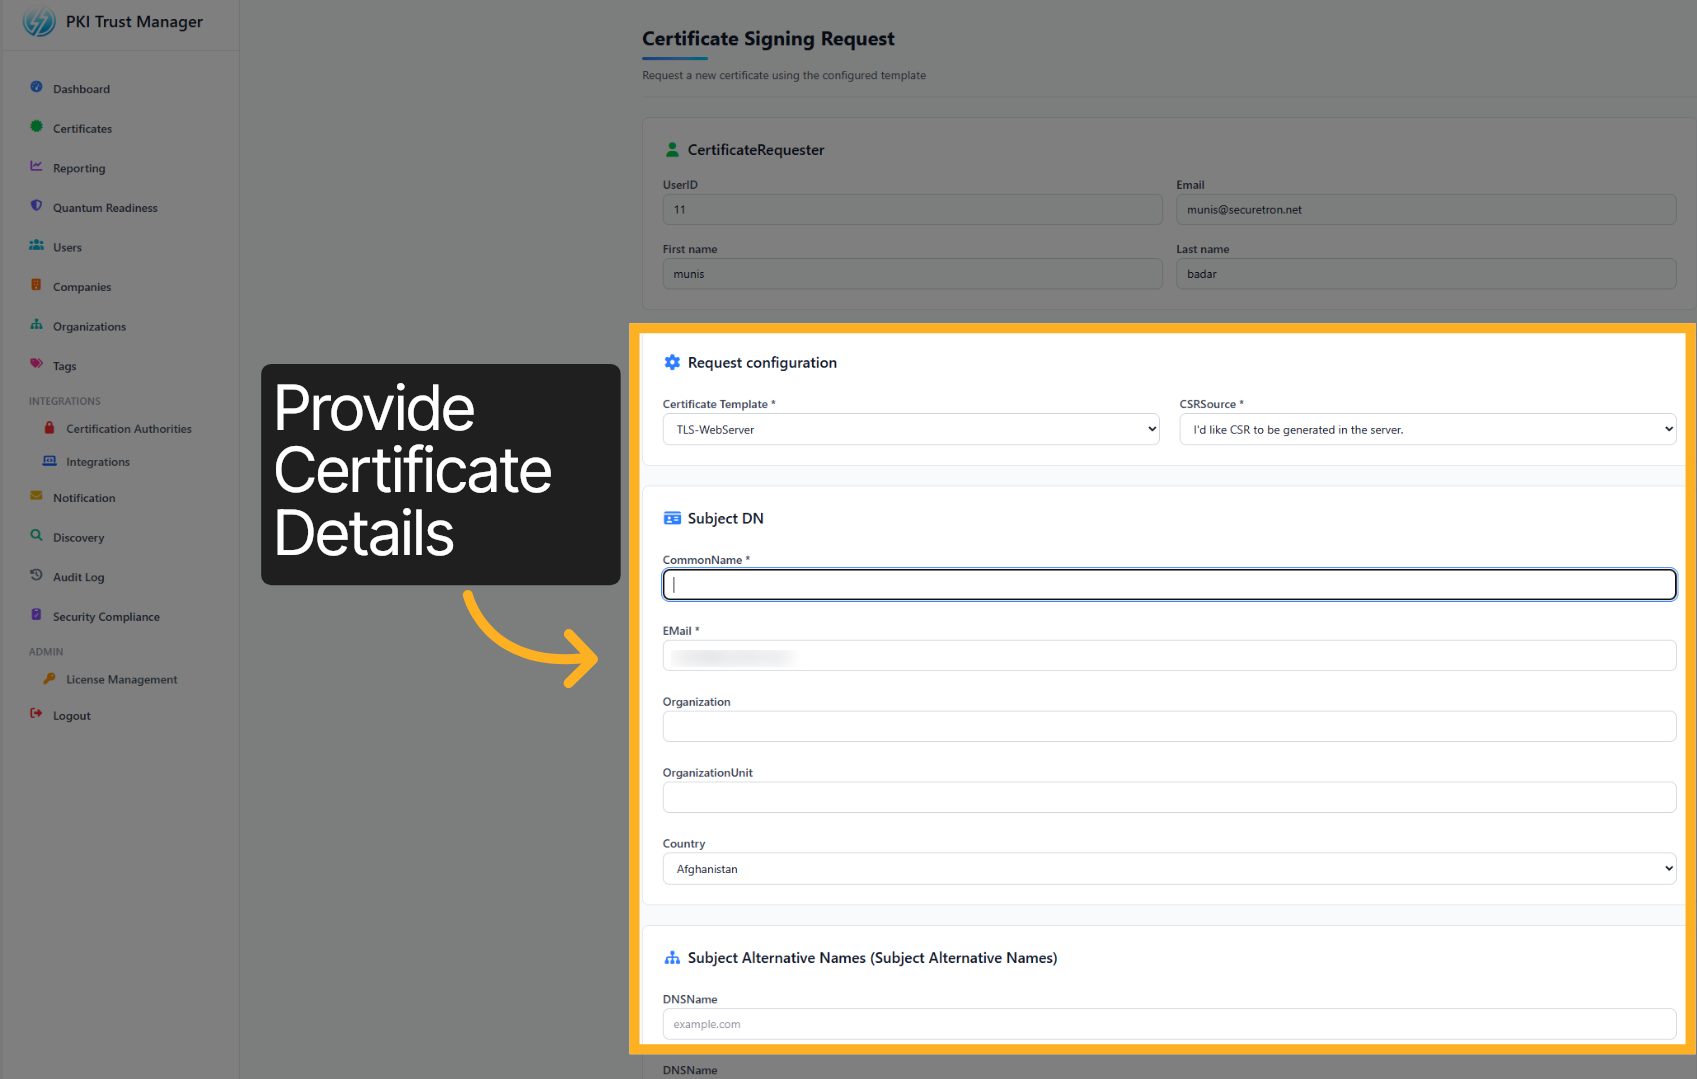Open the Country dropdown showing Afghanistan
Image resolution: width=1697 pixels, height=1079 pixels.
[1168, 869]
